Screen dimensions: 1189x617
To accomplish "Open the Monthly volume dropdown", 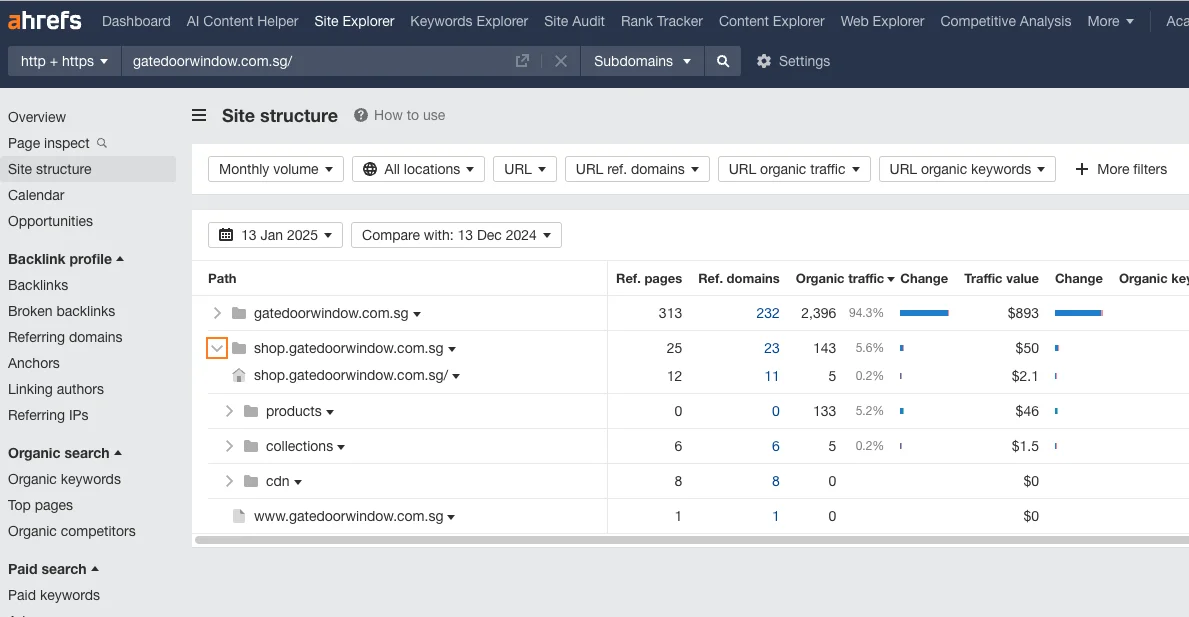I will pyautogui.click(x=276, y=169).
